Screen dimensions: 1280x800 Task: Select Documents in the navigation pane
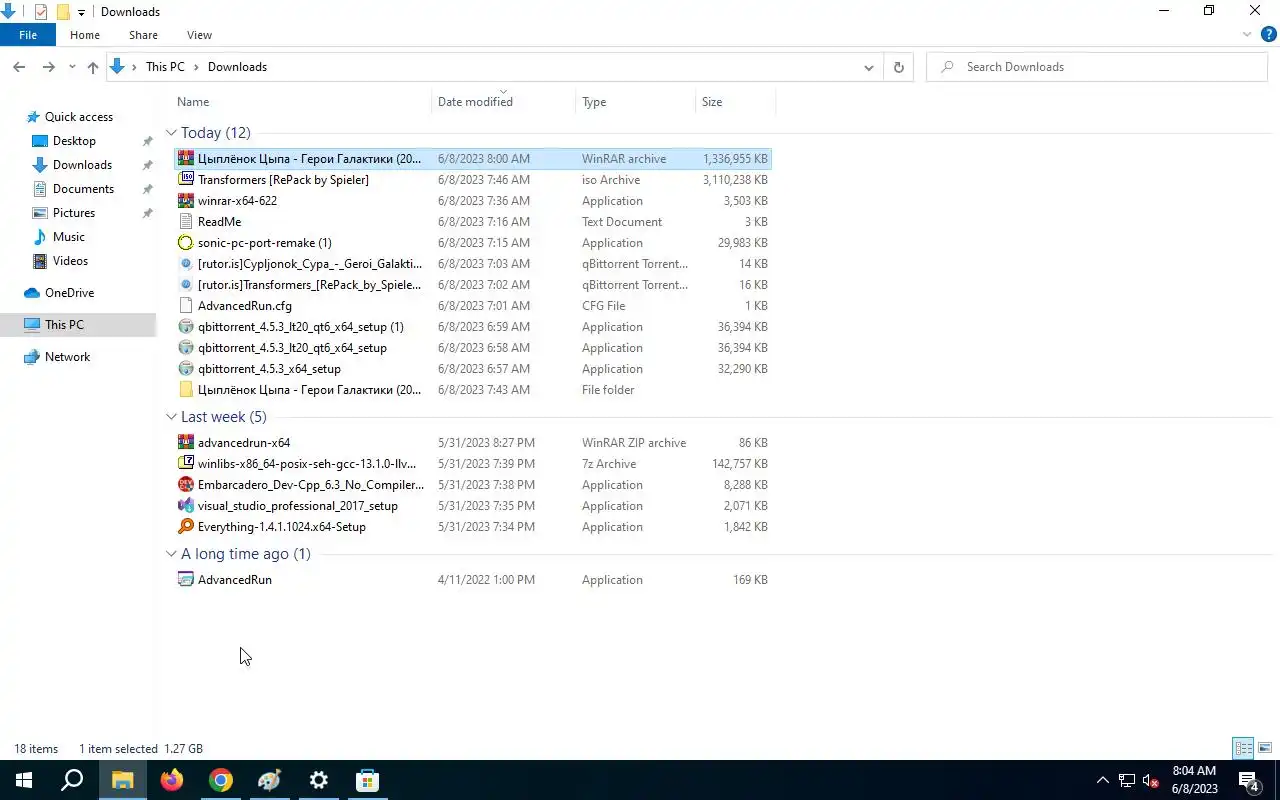(83, 189)
